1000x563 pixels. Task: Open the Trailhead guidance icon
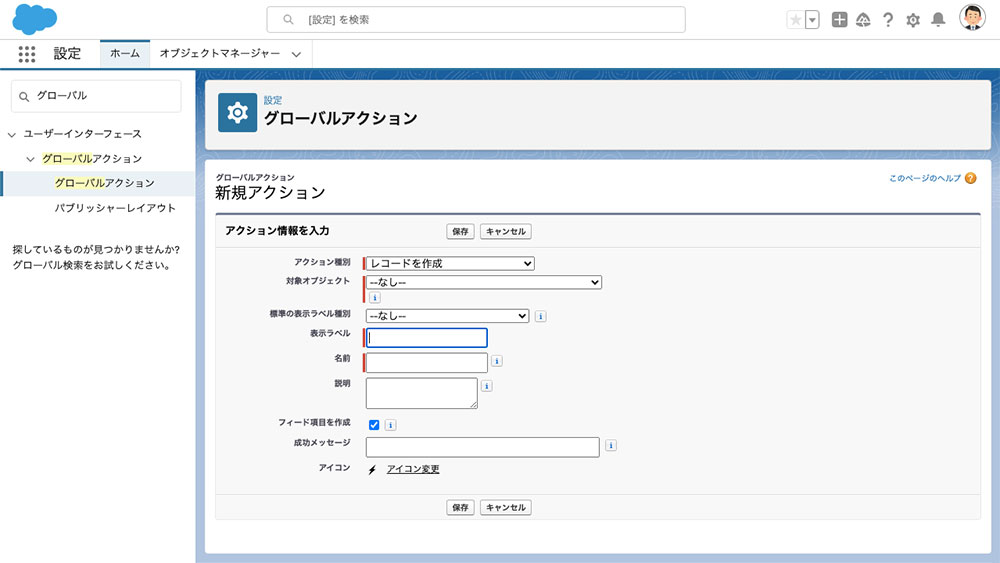pos(863,20)
